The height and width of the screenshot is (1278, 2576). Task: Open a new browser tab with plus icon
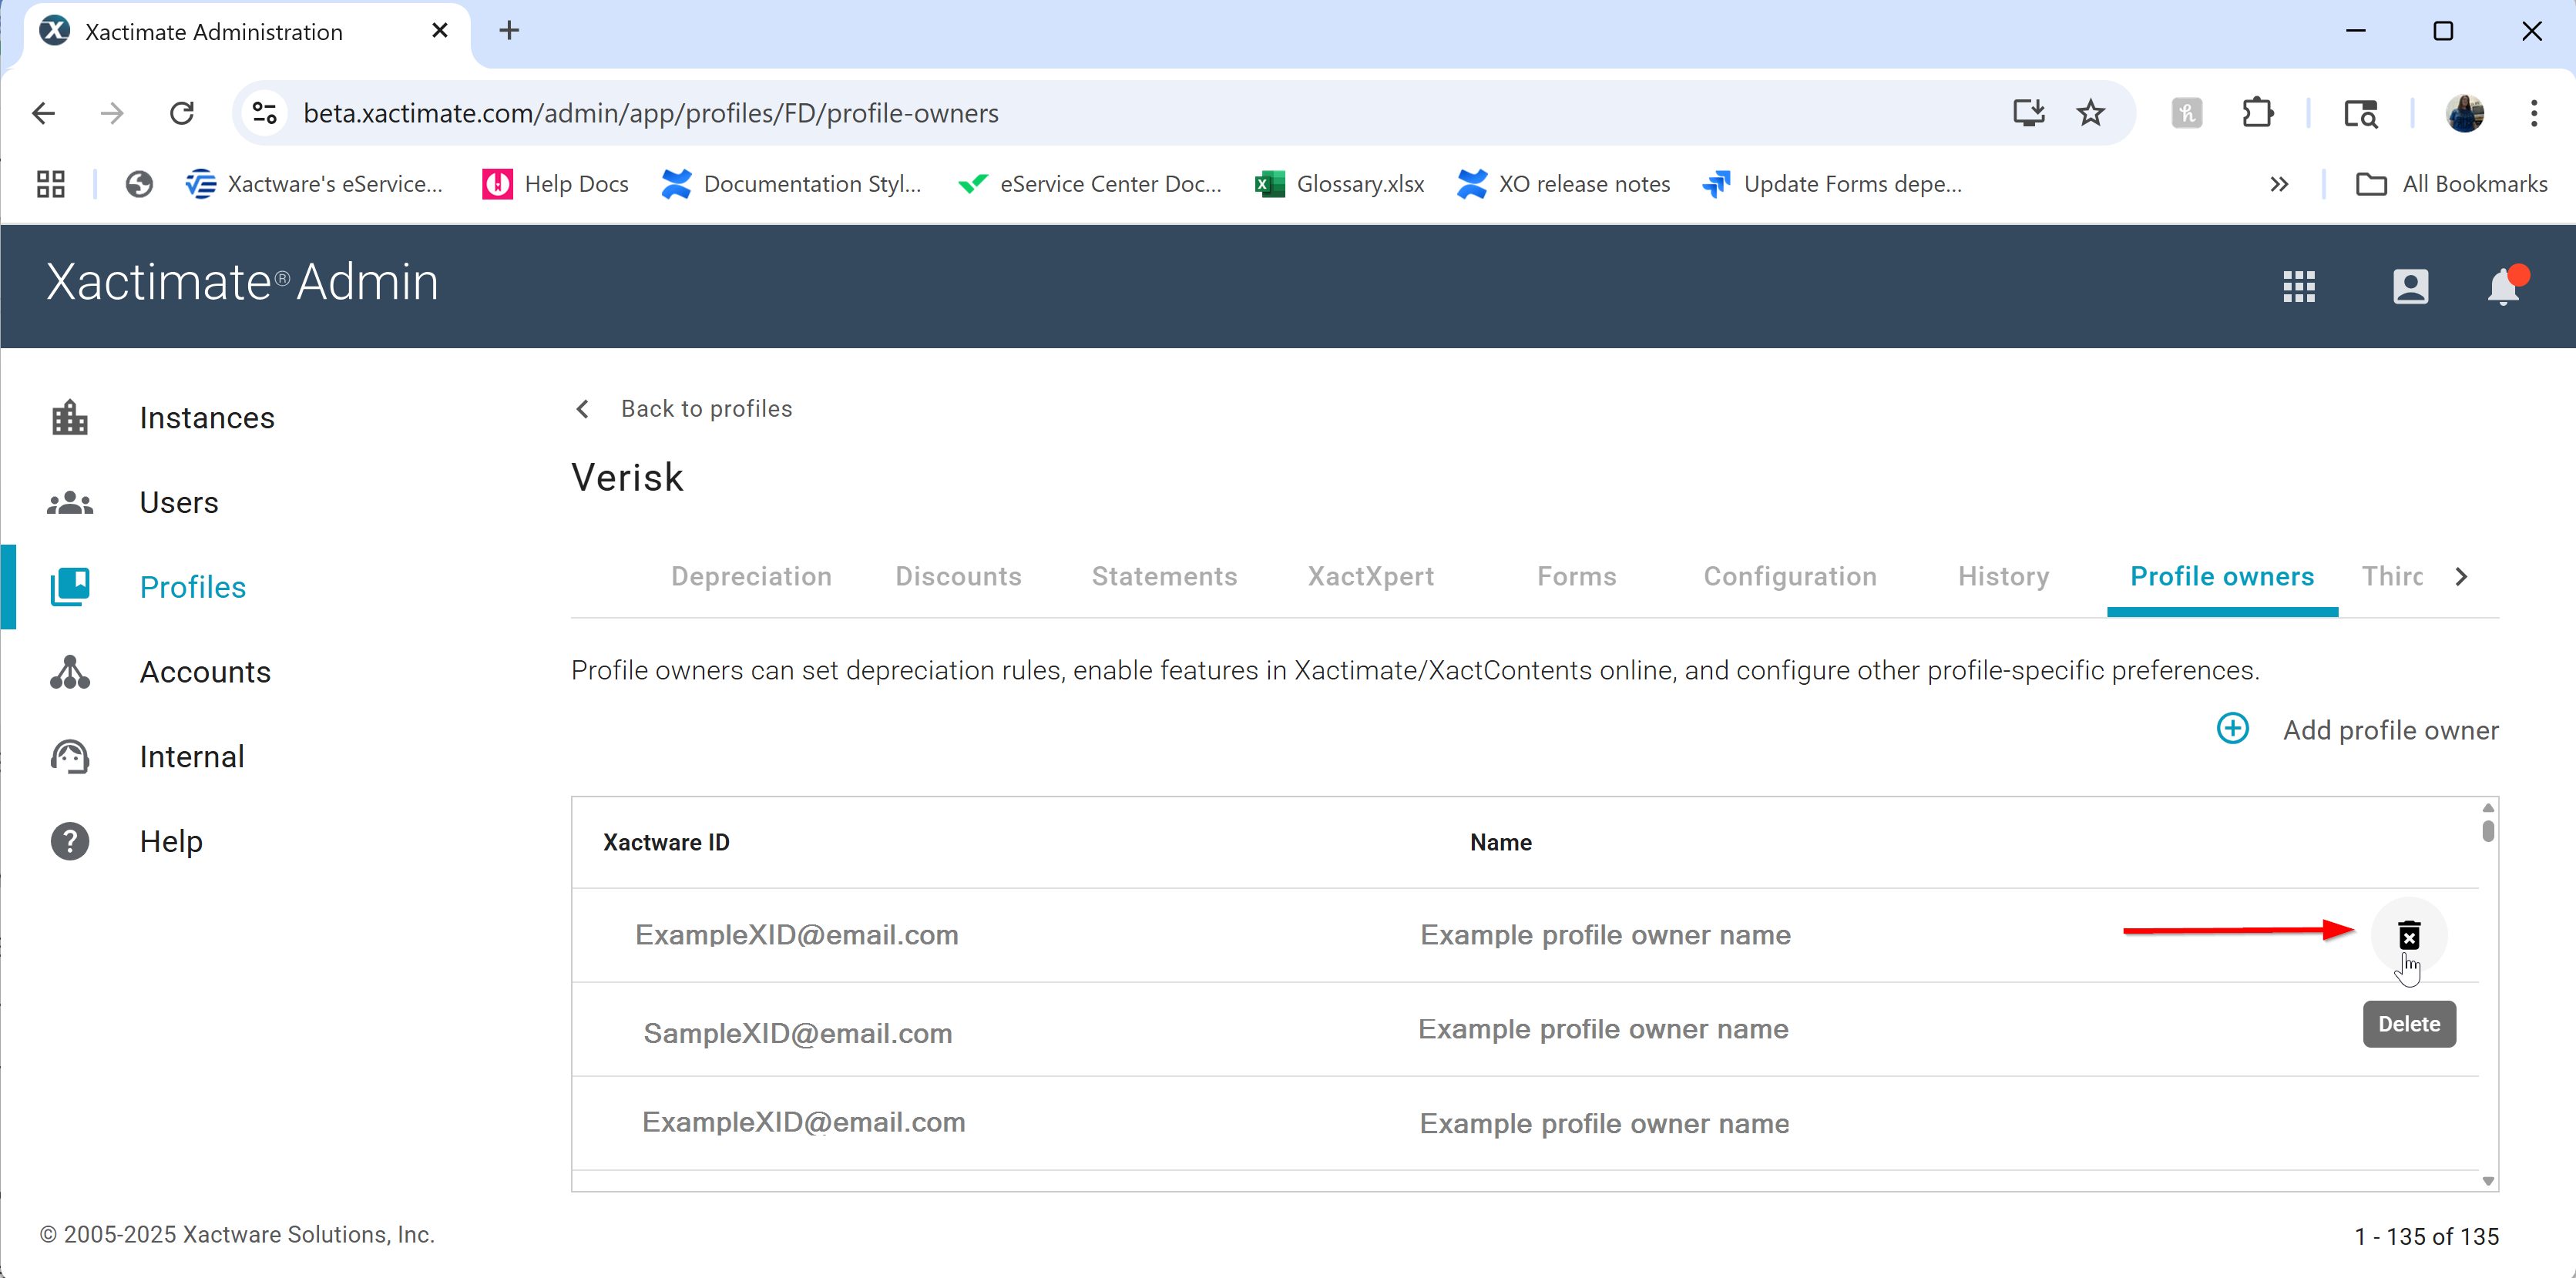(x=509, y=31)
